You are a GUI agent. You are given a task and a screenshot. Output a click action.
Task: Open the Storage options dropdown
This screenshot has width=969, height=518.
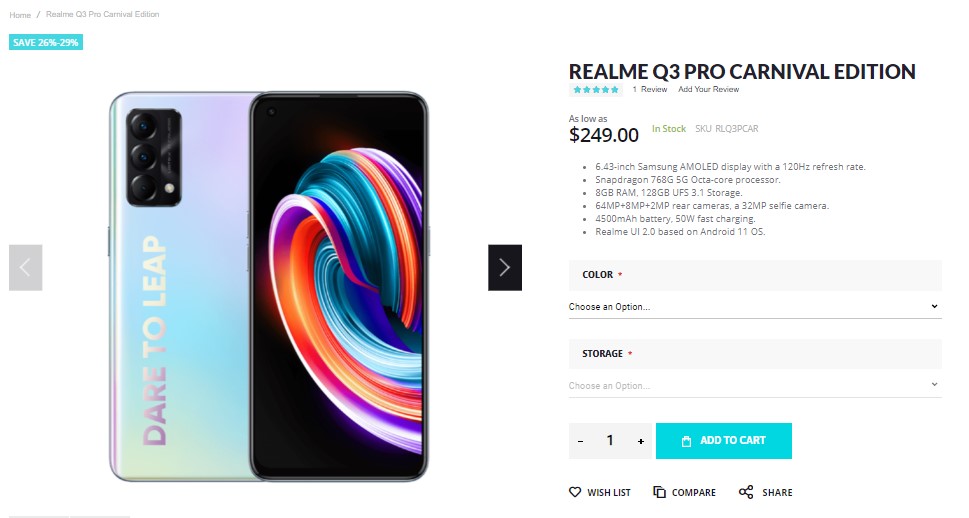pos(755,385)
